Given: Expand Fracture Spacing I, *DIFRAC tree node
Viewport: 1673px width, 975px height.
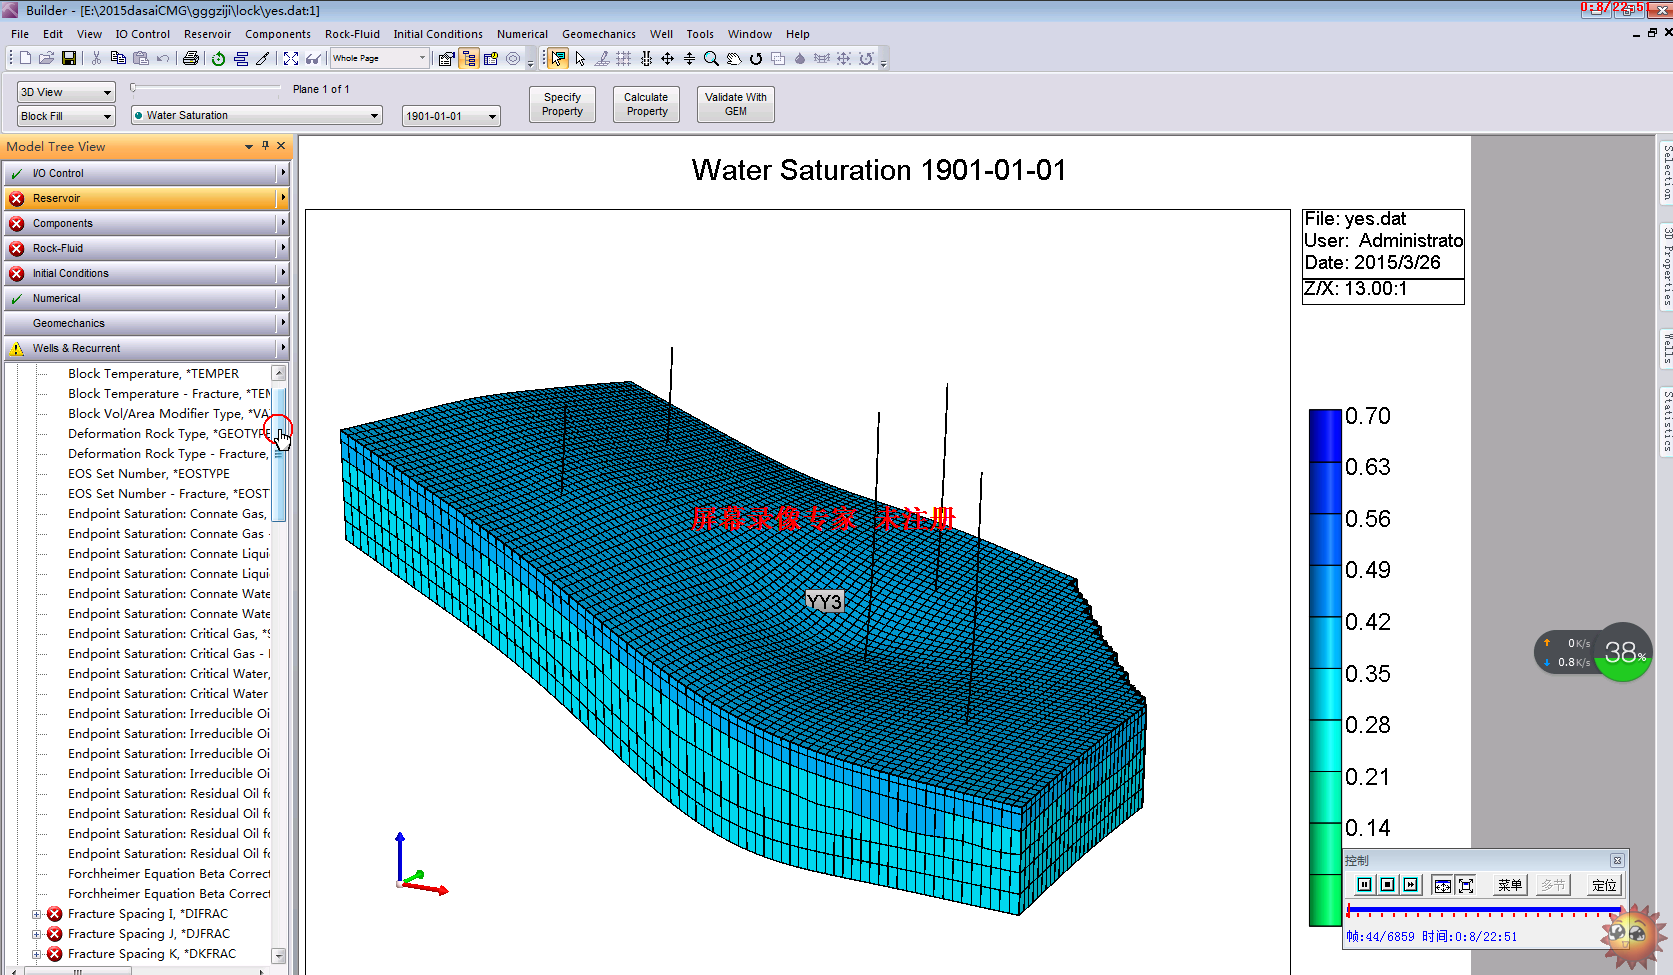Looking at the screenshot, I should [x=37, y=914].
